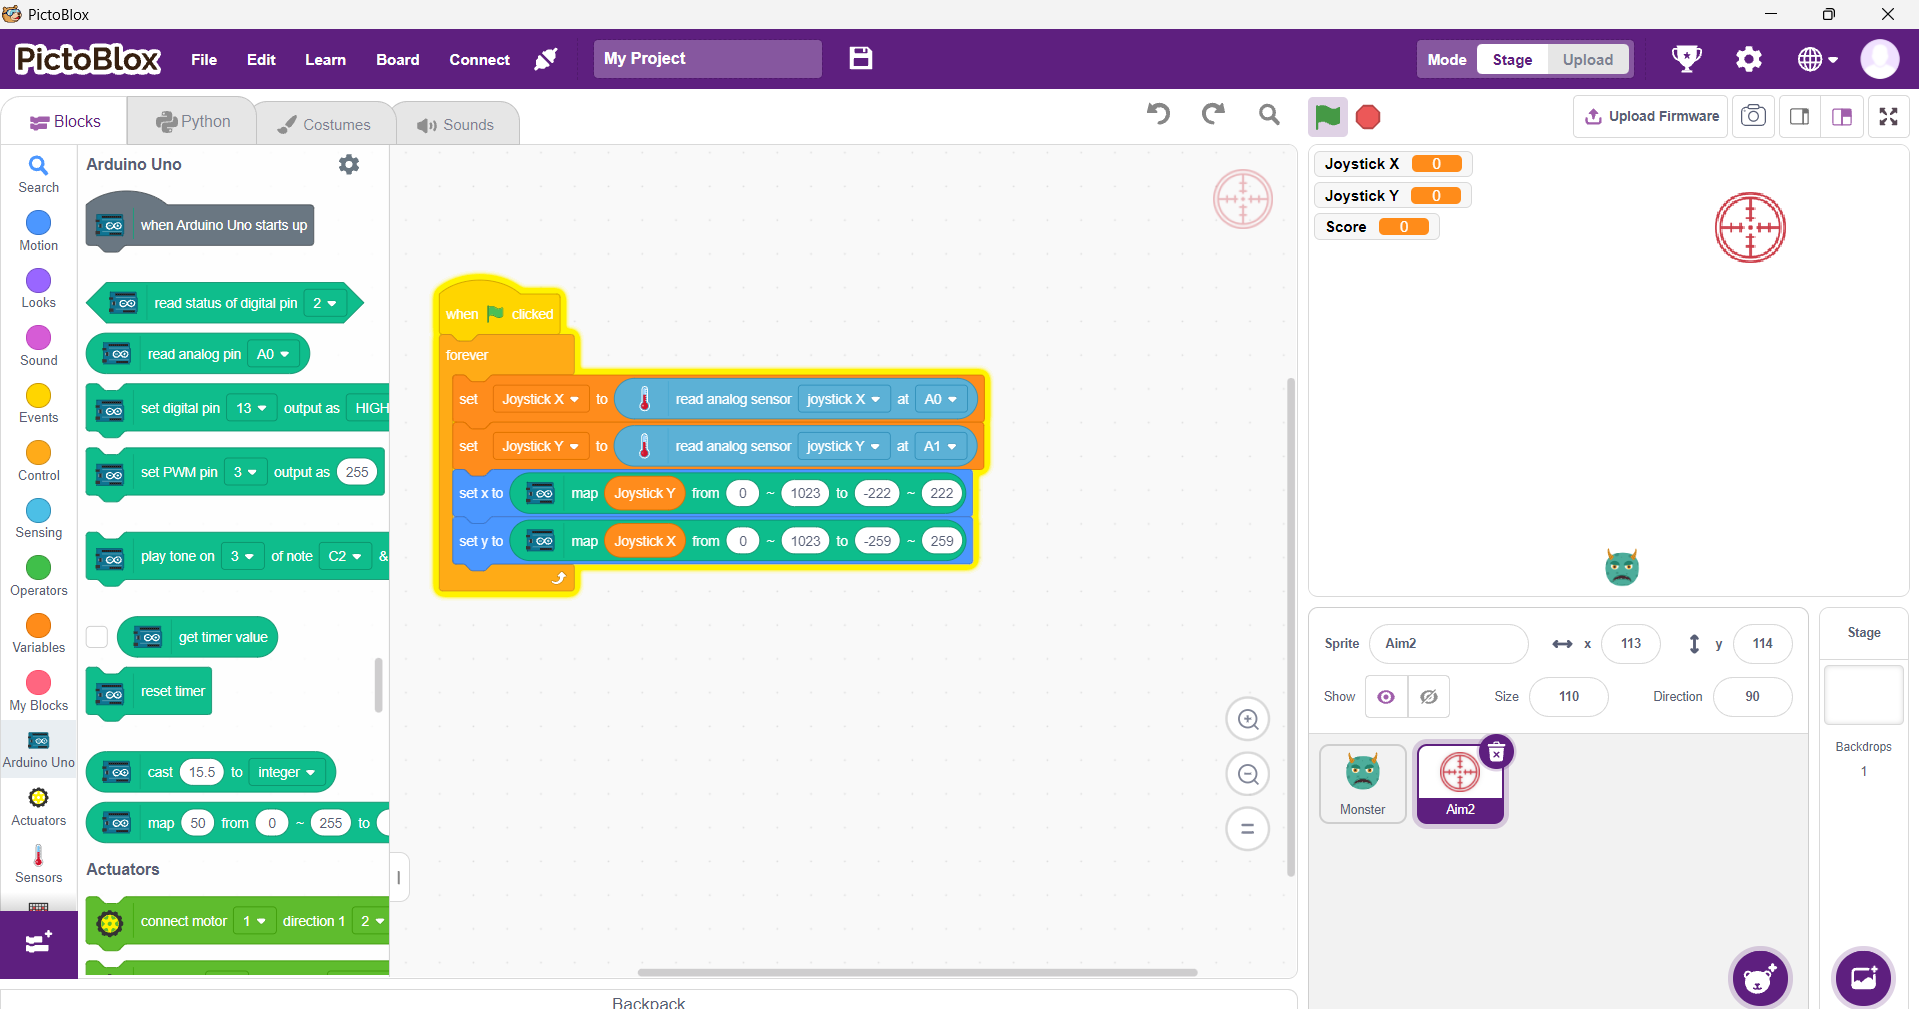Click the user profile avatar
The image size is (1919, 1009).
click(x=1879, y=59)
